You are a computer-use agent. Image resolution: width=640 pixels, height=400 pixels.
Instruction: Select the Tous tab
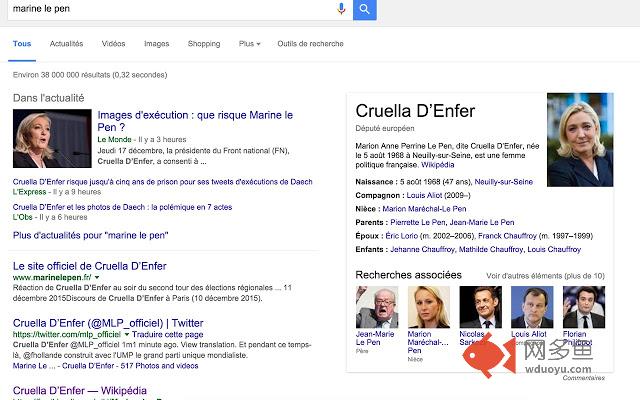click(22, 44)
